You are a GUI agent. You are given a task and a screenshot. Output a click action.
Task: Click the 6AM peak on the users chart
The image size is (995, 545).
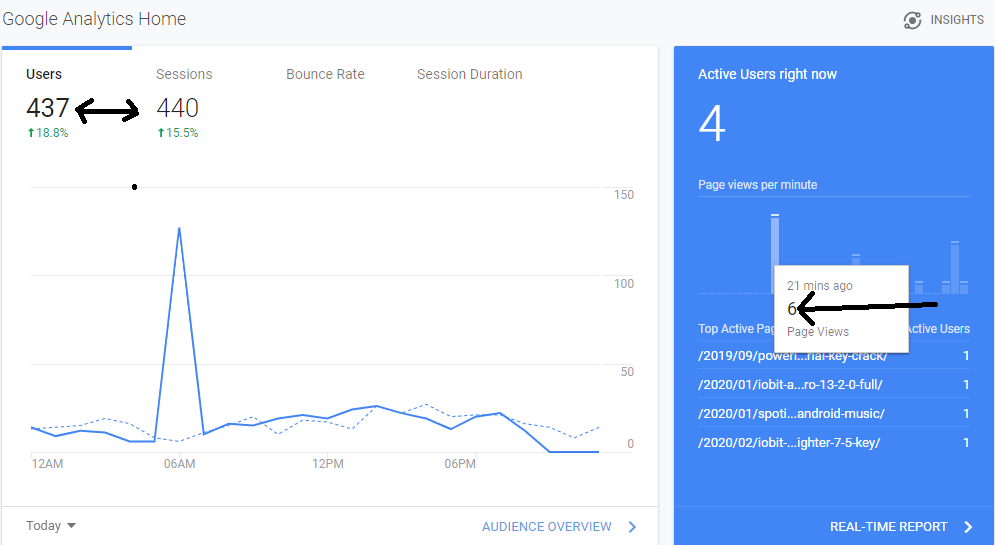180,228
